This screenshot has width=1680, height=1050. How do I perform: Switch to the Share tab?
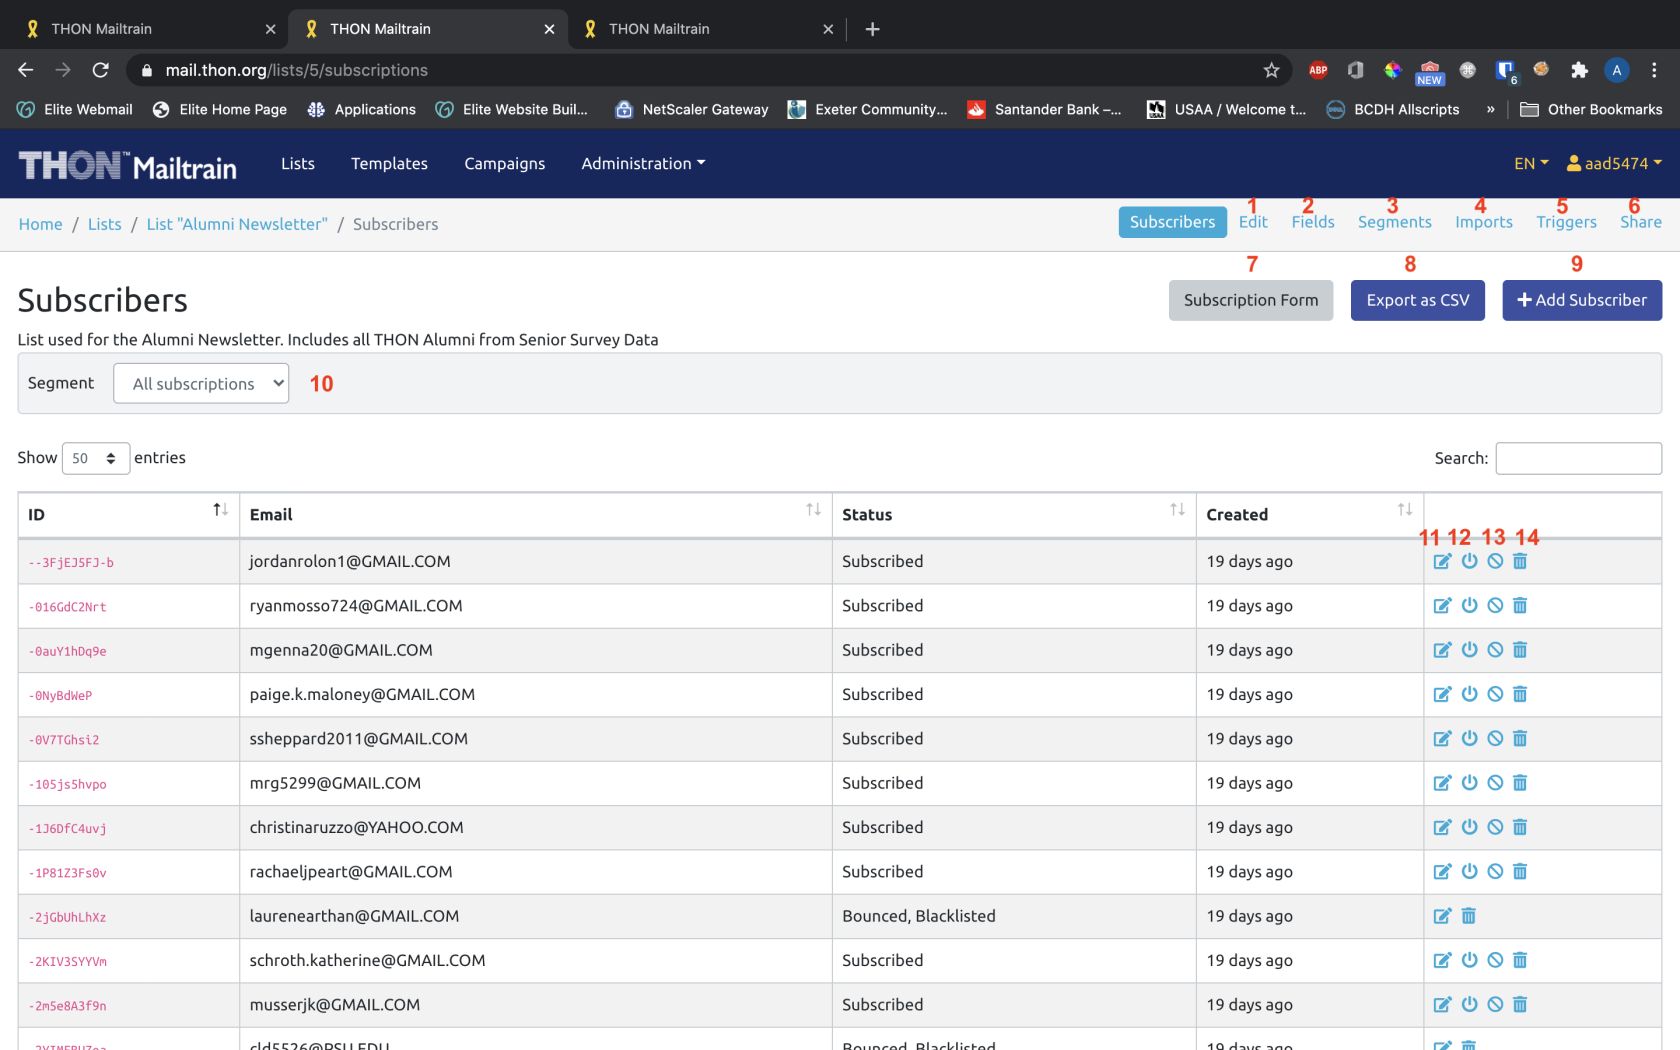(1640, 222)
